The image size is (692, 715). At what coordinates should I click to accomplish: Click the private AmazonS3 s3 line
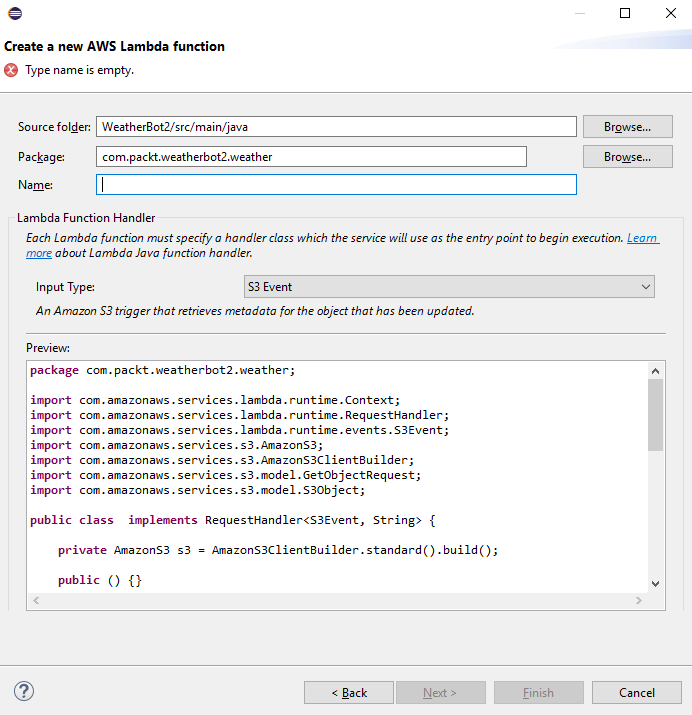coord(278,550)
